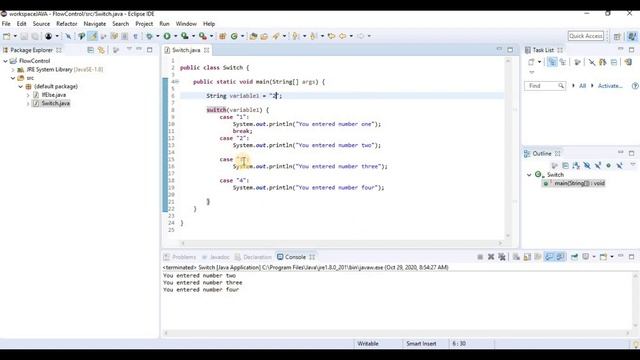The image size is (640, 360).
Task: Open the Run button dropdown arrow
Action: (x=176, y=36)
